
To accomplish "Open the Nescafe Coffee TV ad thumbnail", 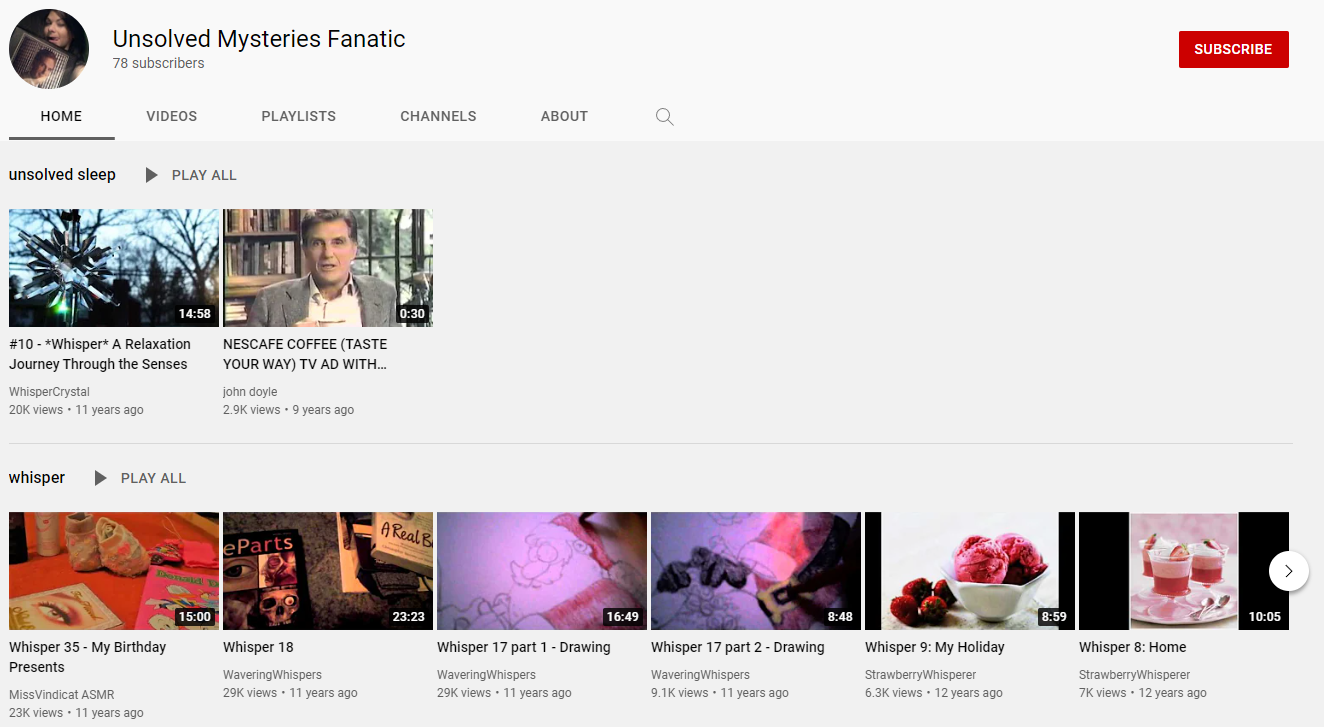I will coord(328,268).
